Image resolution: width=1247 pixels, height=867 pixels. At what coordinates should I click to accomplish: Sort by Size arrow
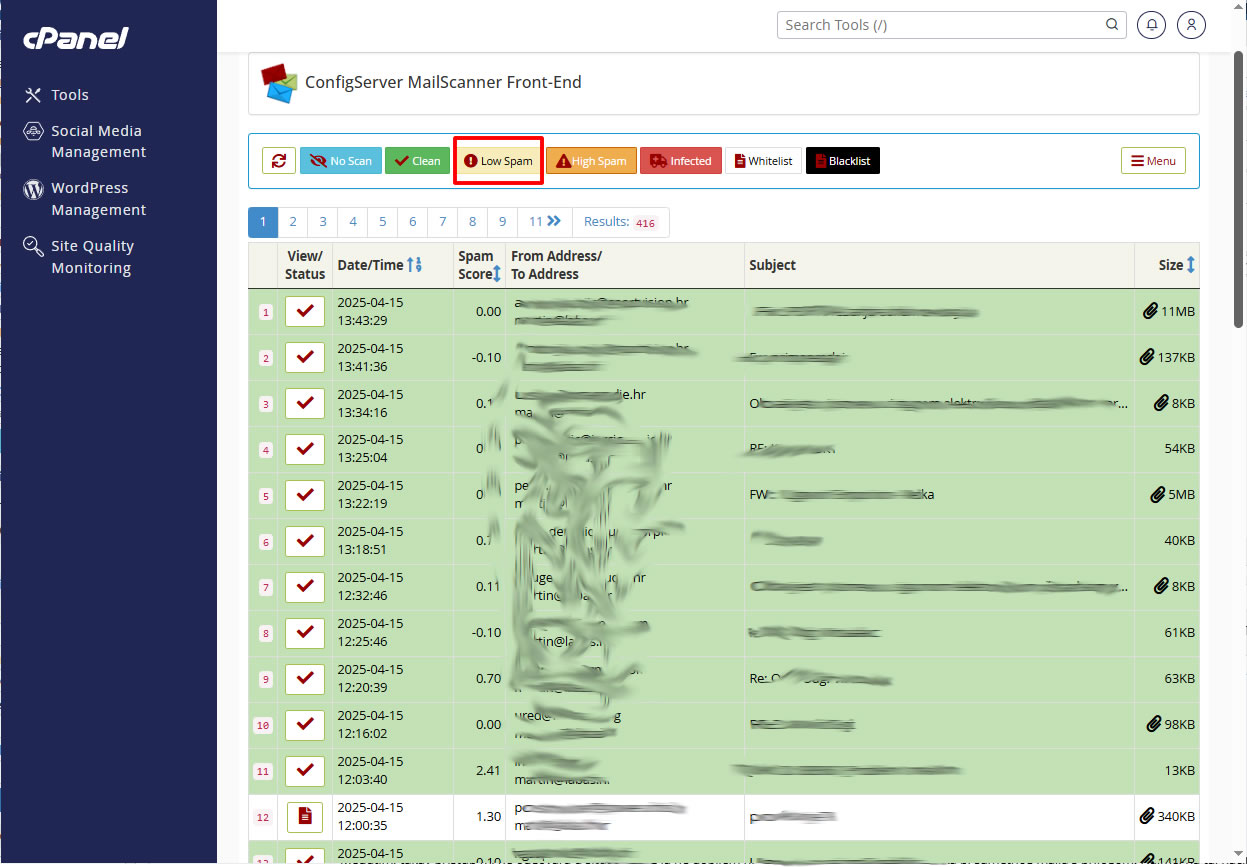coord(1191,265)
